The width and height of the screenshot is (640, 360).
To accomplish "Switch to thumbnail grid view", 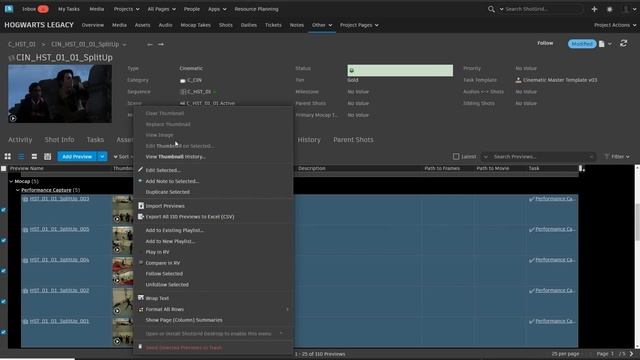I will point(8,157).
